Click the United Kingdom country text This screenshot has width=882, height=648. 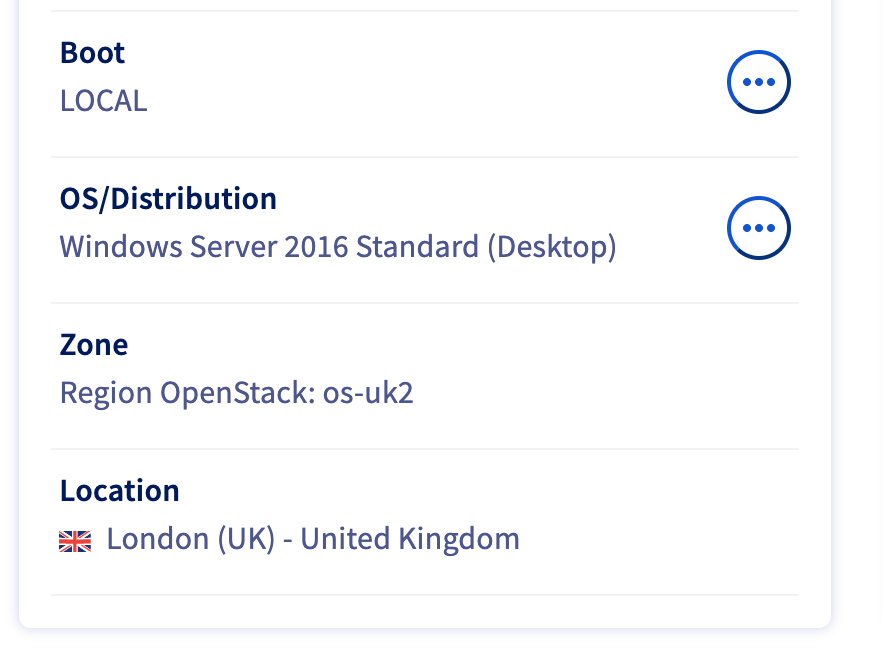pos(410,539)
